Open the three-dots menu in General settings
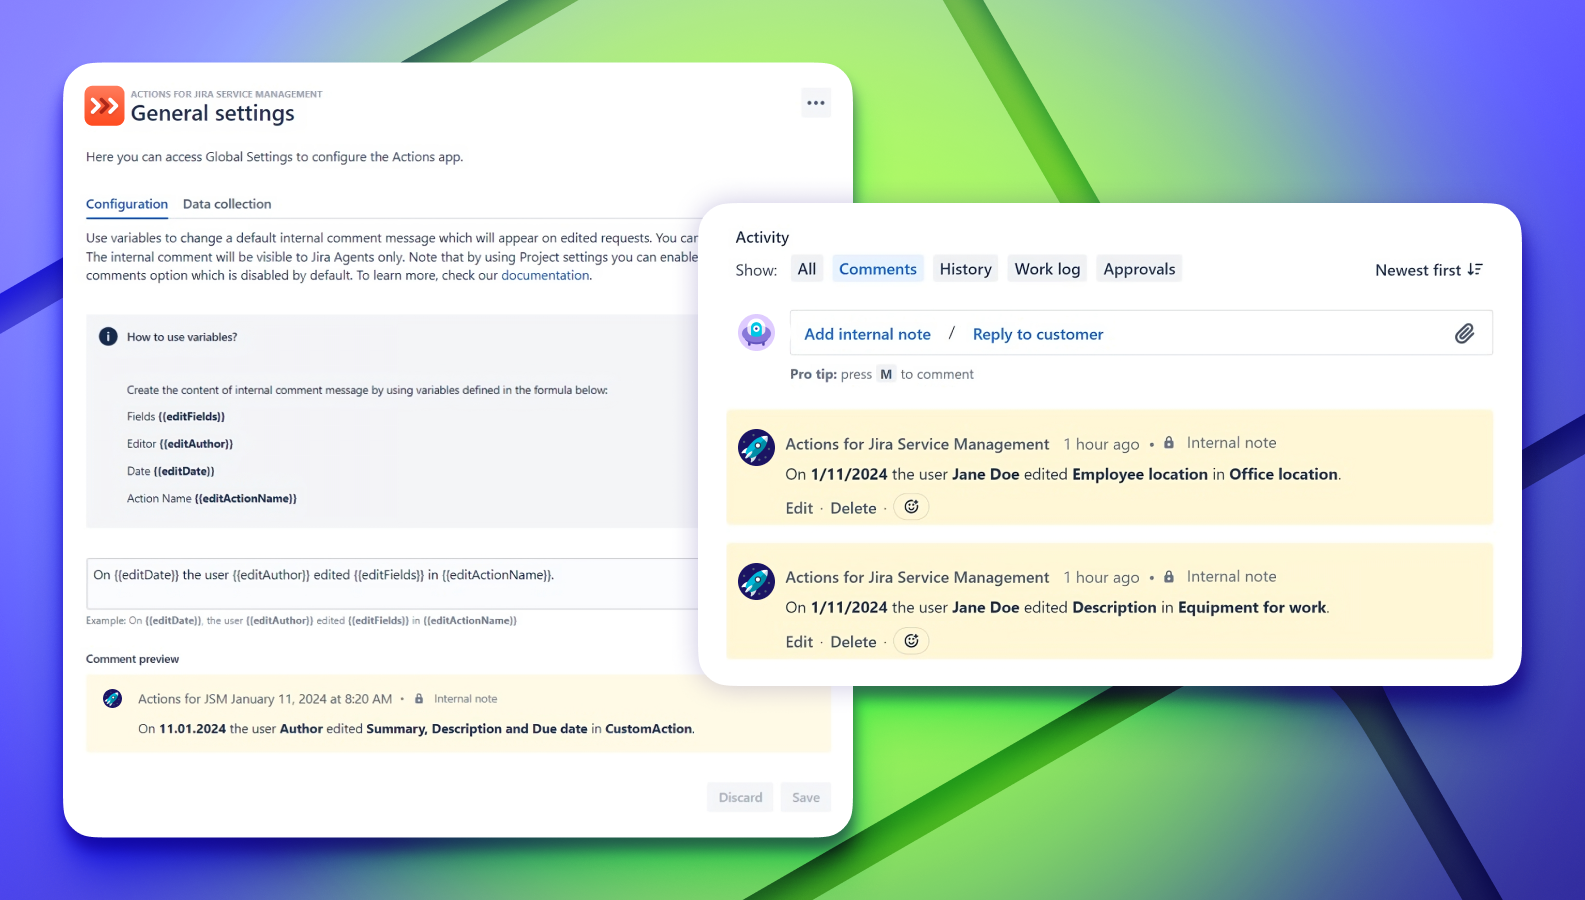The height and width of the screenshot is (900, 1585). point(816,103)
